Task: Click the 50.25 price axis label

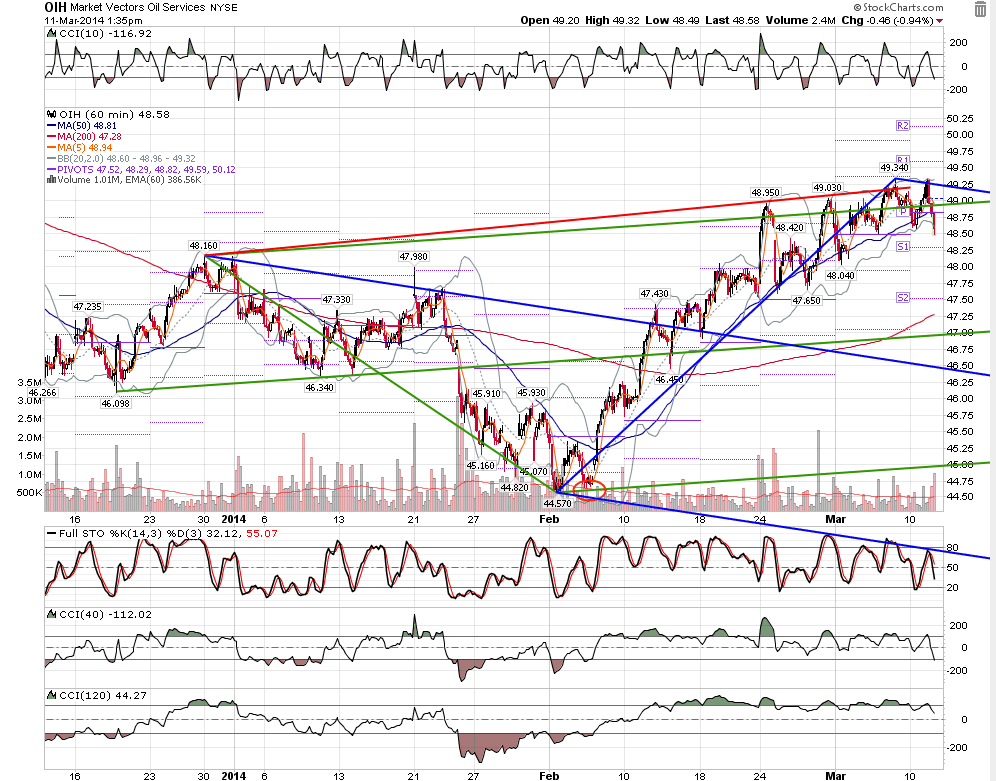Action: pyautogui.click(x=960, y=118)
